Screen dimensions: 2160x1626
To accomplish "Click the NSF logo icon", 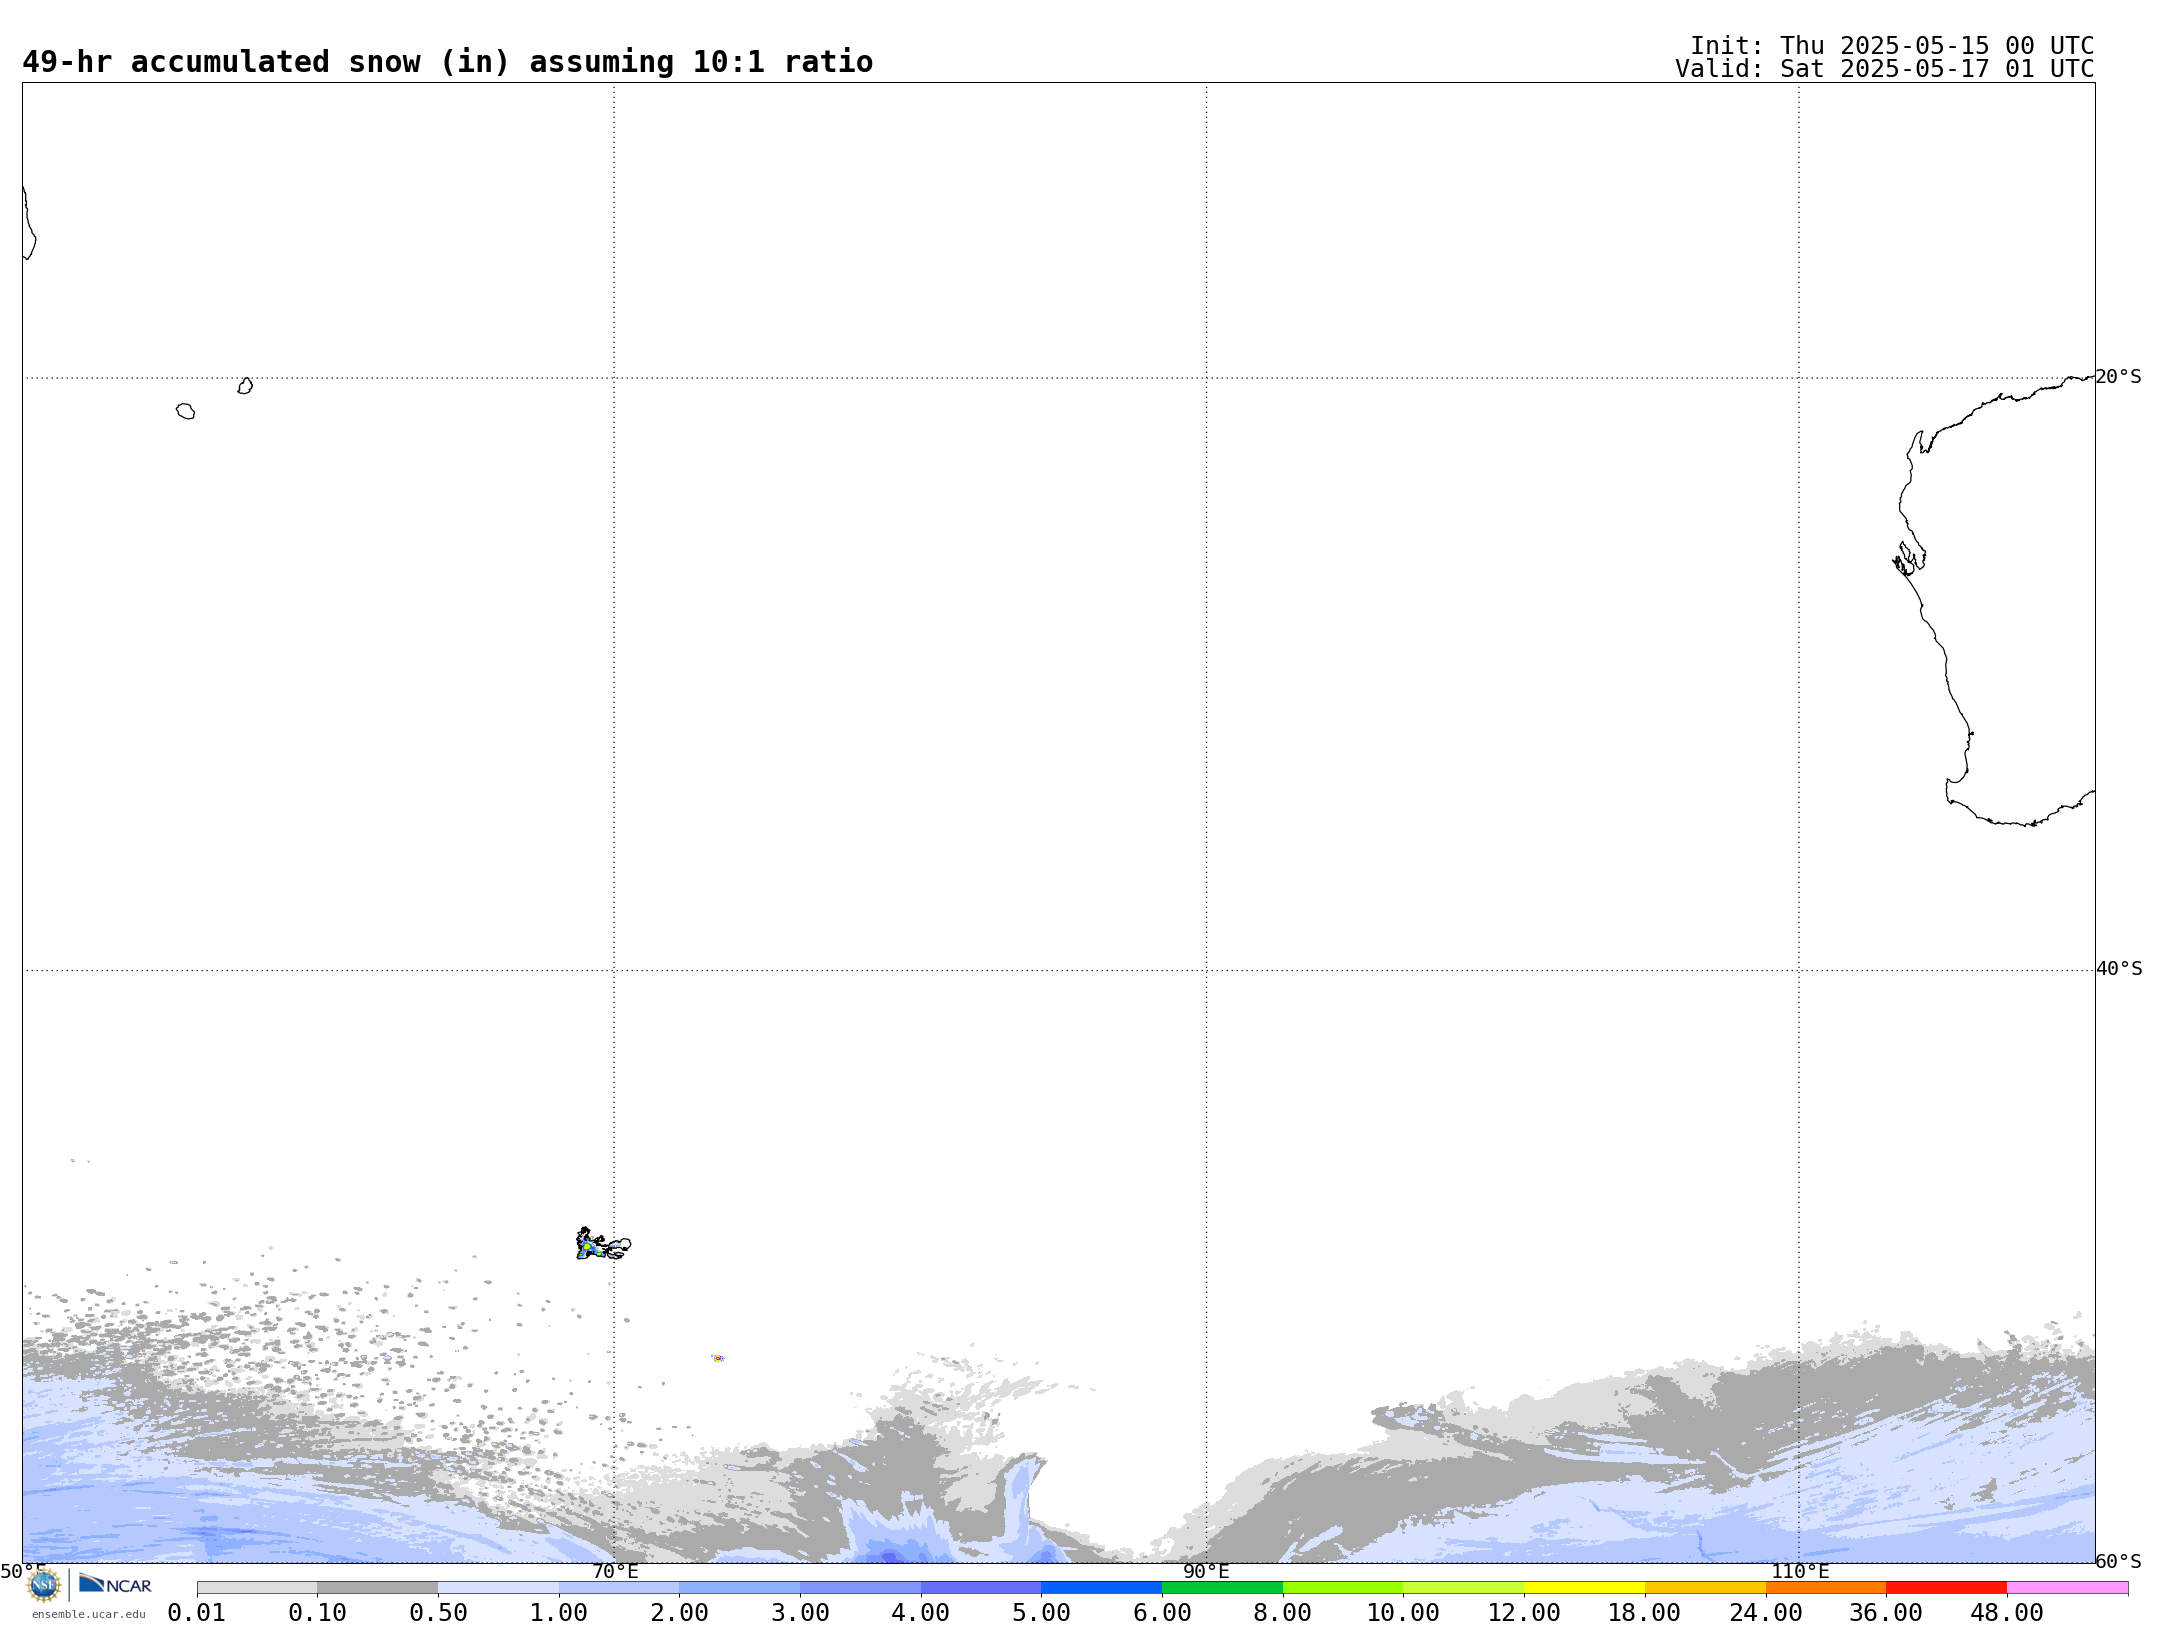I will (44, 1585).
